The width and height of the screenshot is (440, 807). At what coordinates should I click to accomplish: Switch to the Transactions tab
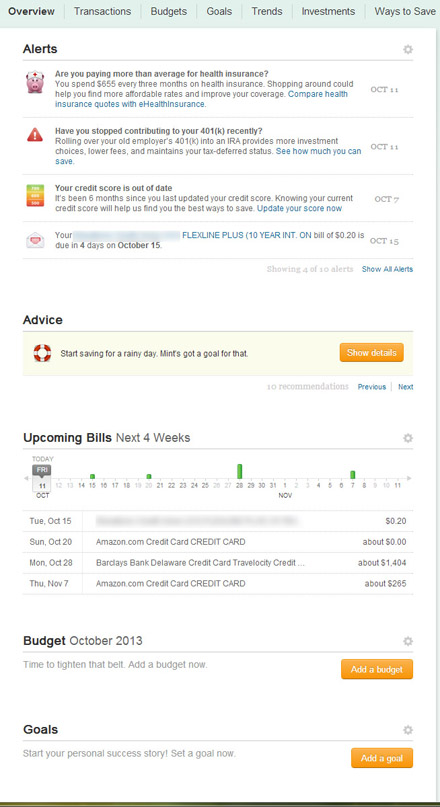pos(102,11)
